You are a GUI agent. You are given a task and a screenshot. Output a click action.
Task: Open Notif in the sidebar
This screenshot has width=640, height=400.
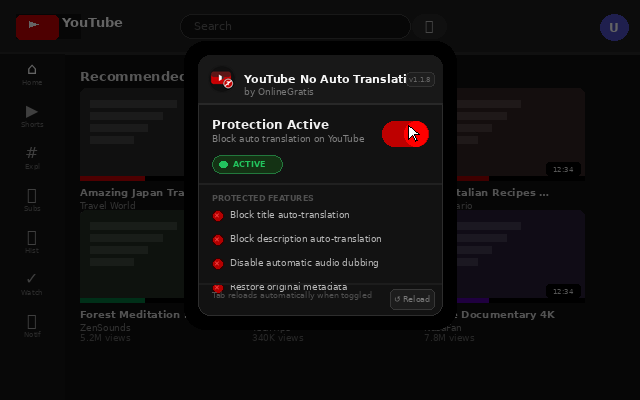(x=32, y=327)
